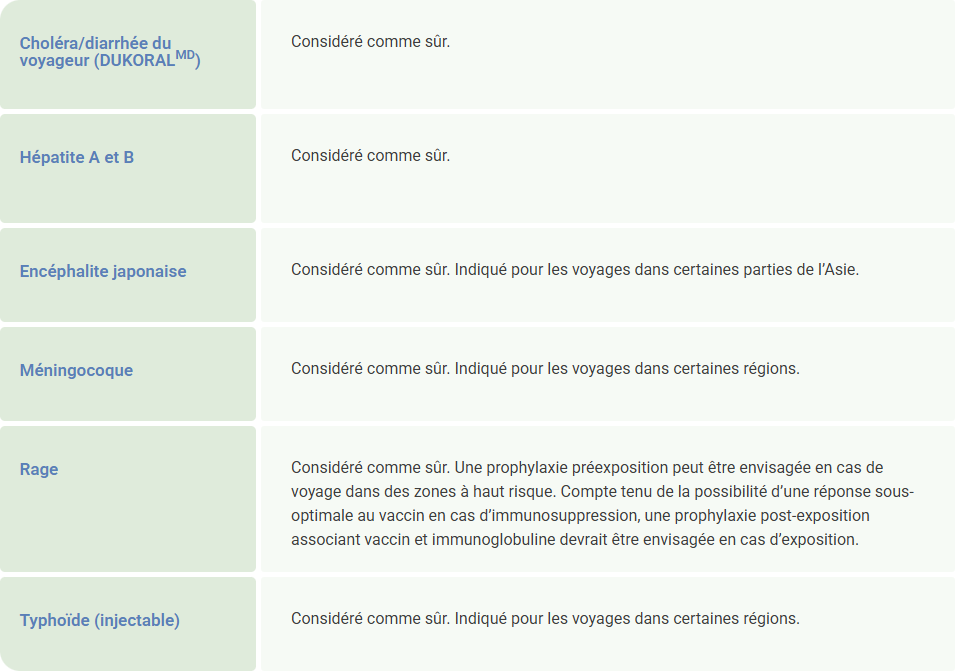This screenshot has height=671, width=955.
Task: Select the Typhoïde (injectable) label
Action: click(x=100, y=620)
